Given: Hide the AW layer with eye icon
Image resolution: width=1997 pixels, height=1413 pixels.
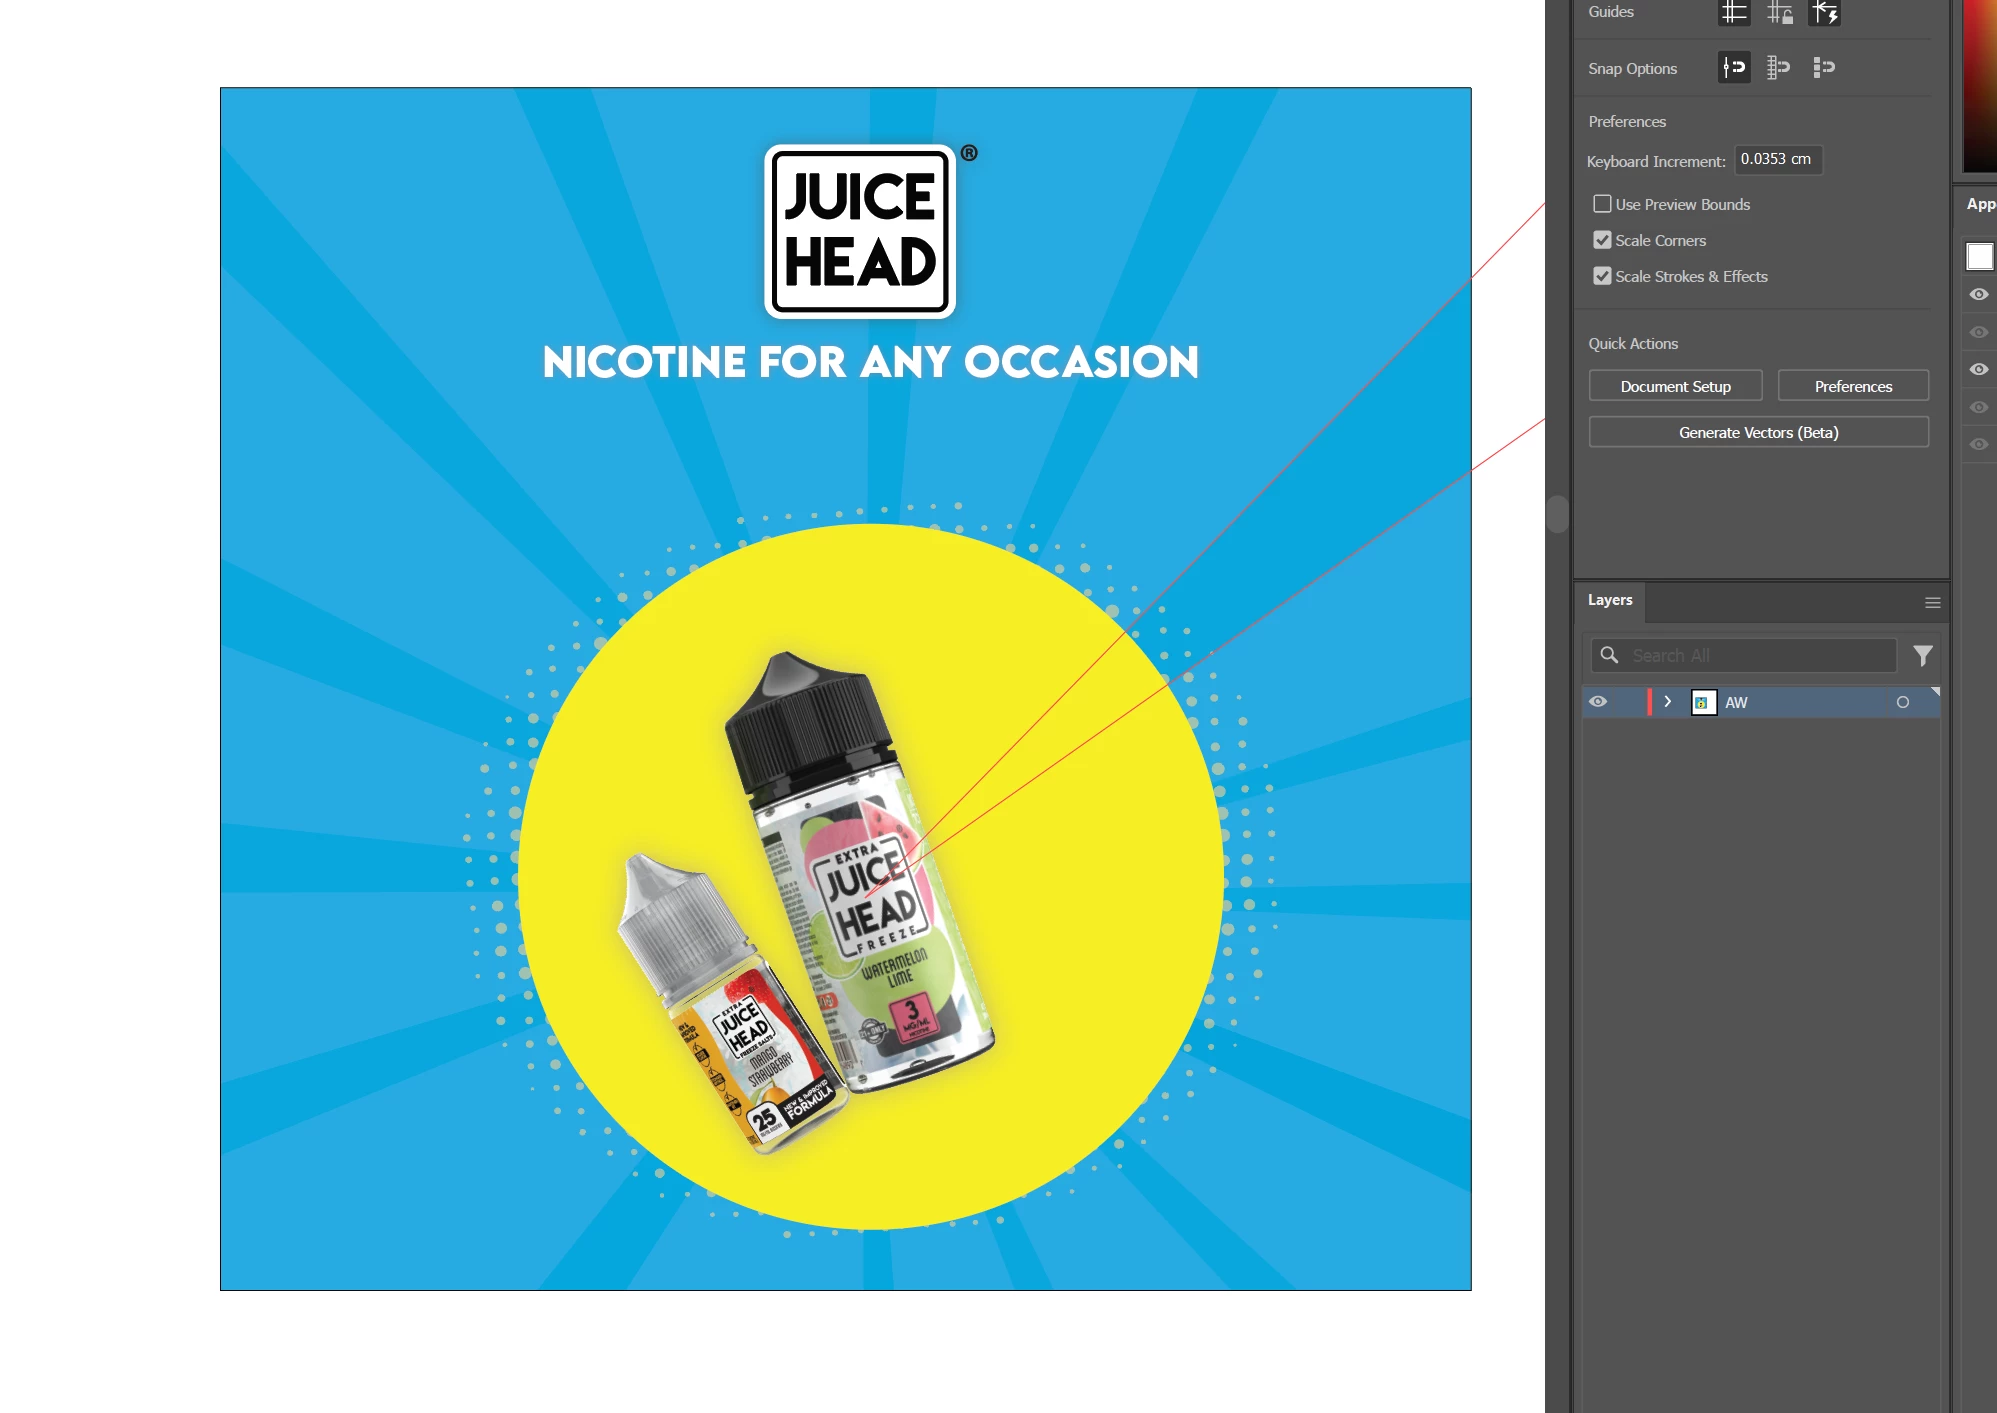Looking at the screenshot, I should (x=1598, y=702).
